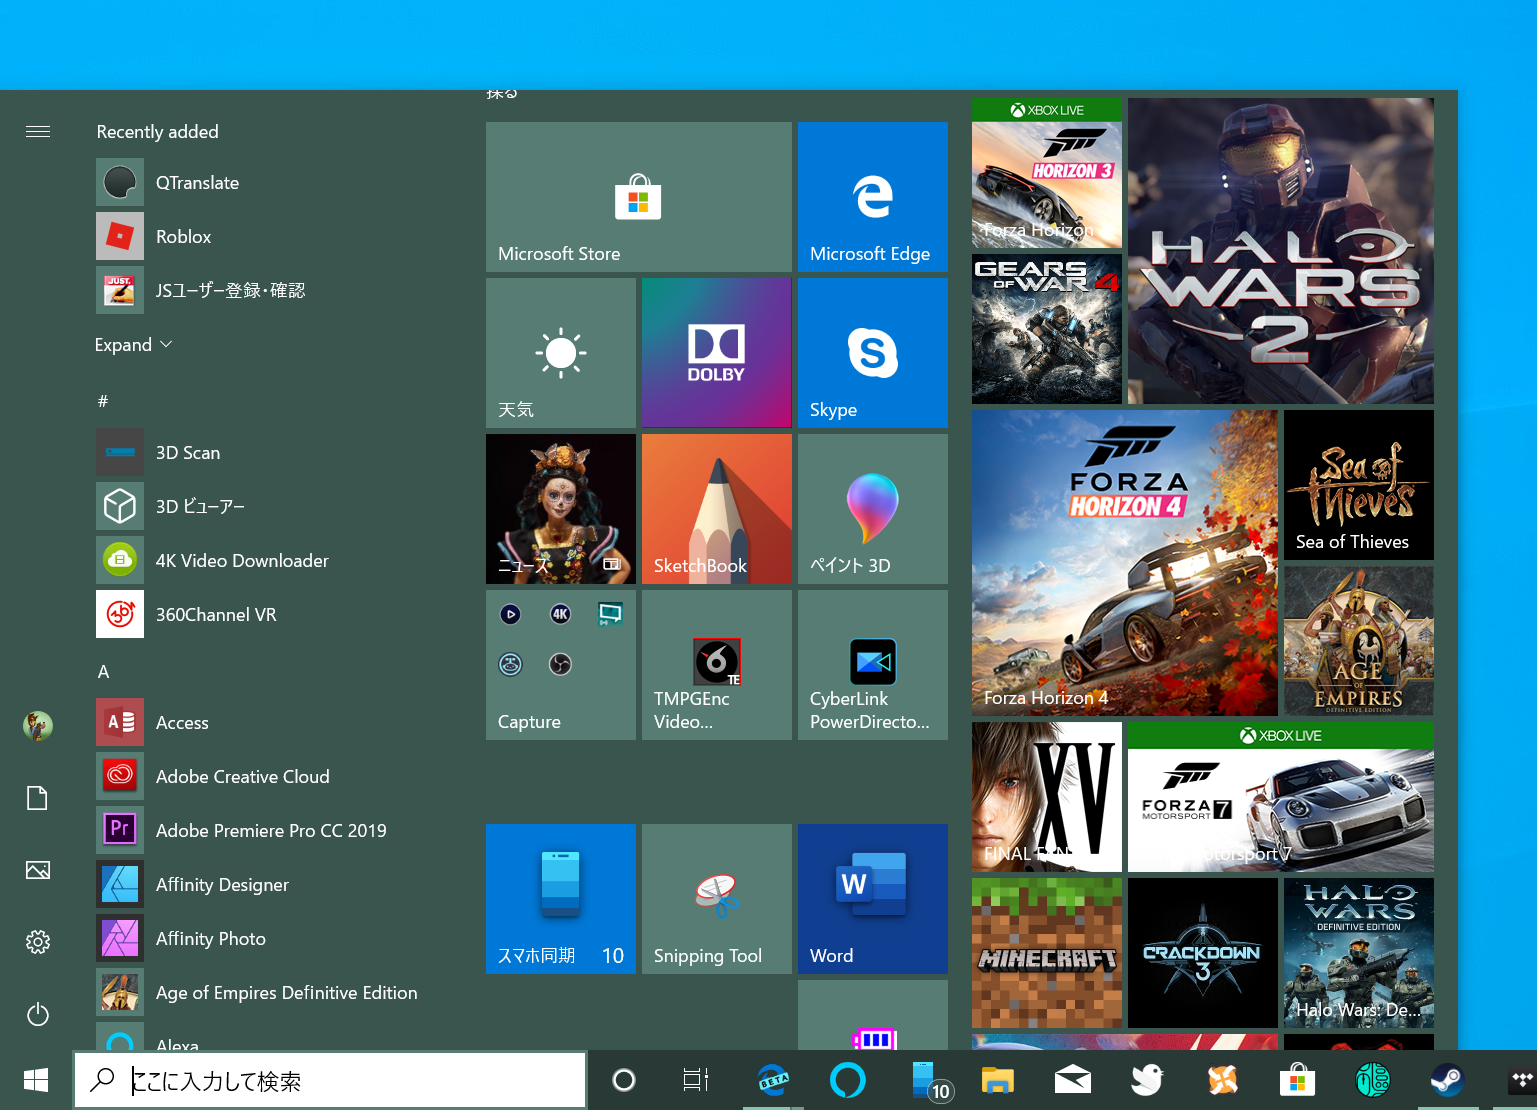Open Cortana circle in taskbar
This screenshot has height=1110, width=1537.
pyautogui.click(x=624, y=1080)
